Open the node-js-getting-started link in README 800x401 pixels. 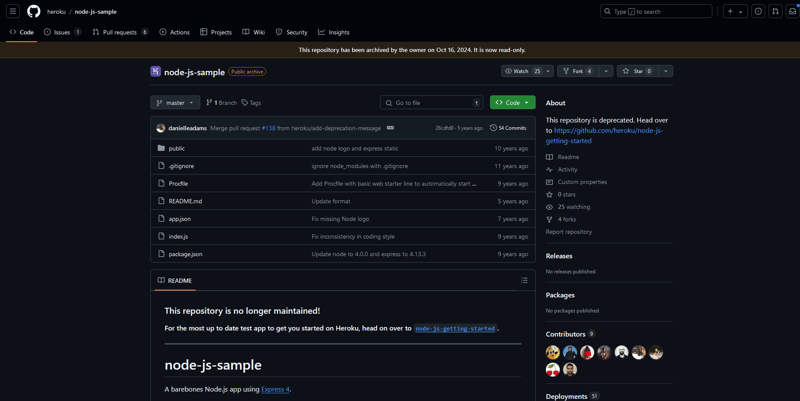(455, 328)
